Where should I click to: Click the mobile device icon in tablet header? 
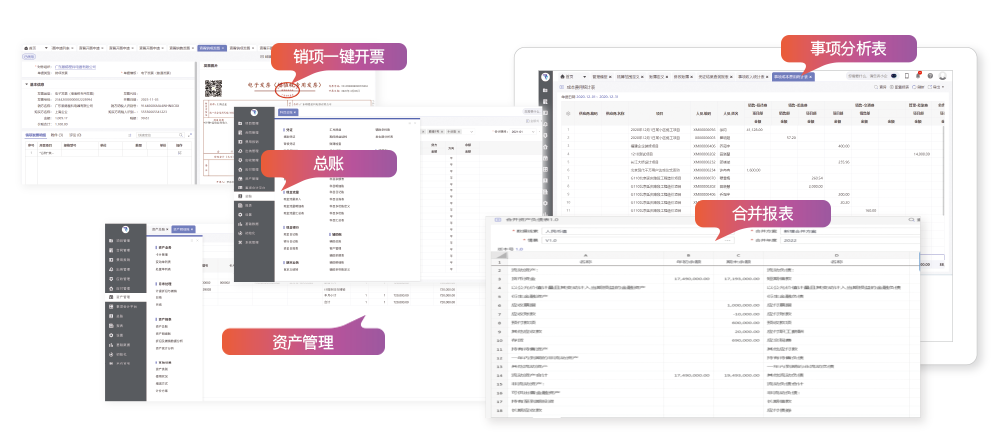(906, 76)
